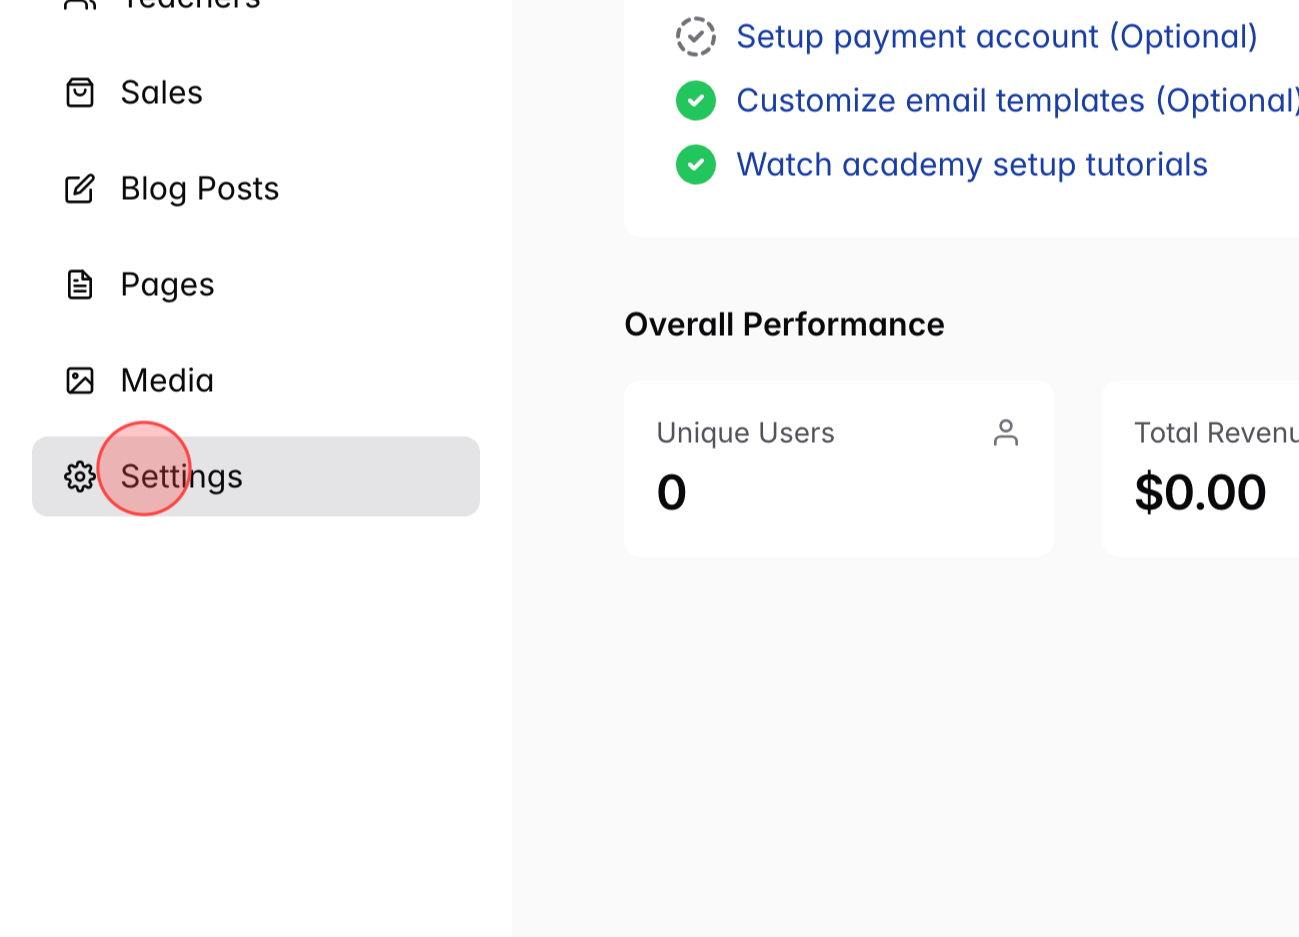1299x937 pixels.
Task: Click the Settings gear icon
Action: click(81, 477)
